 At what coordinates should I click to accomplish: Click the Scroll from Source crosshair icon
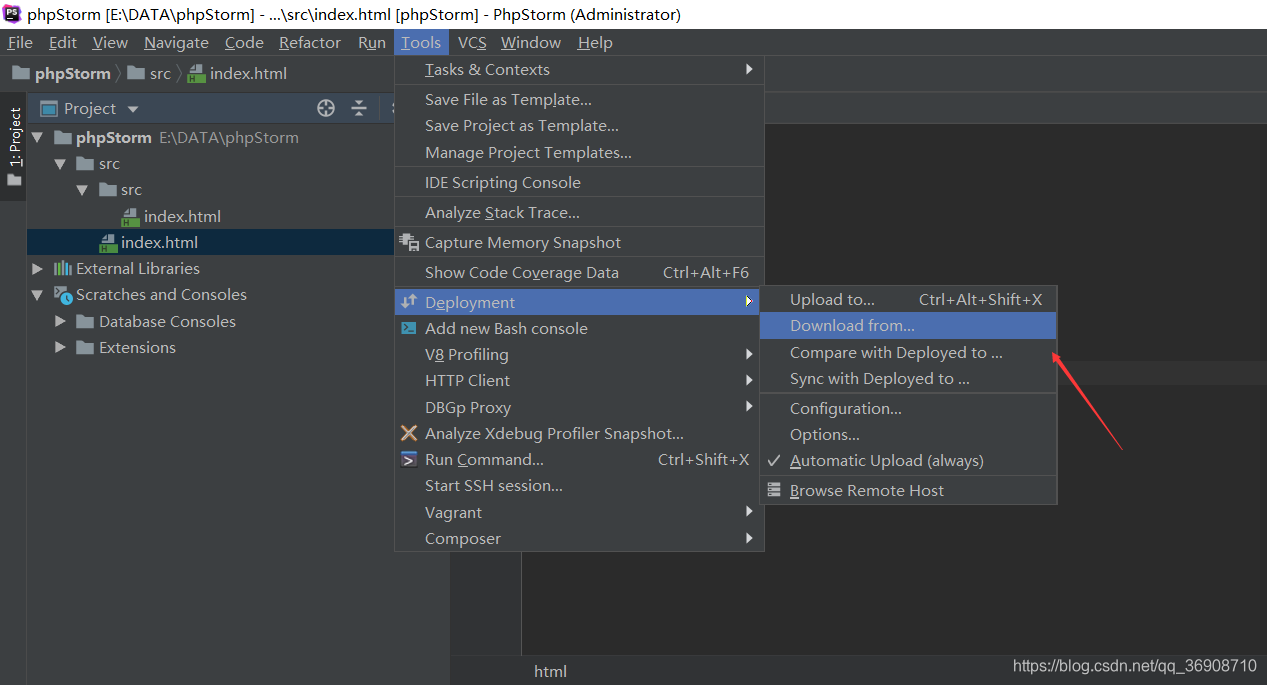[325, 107]
